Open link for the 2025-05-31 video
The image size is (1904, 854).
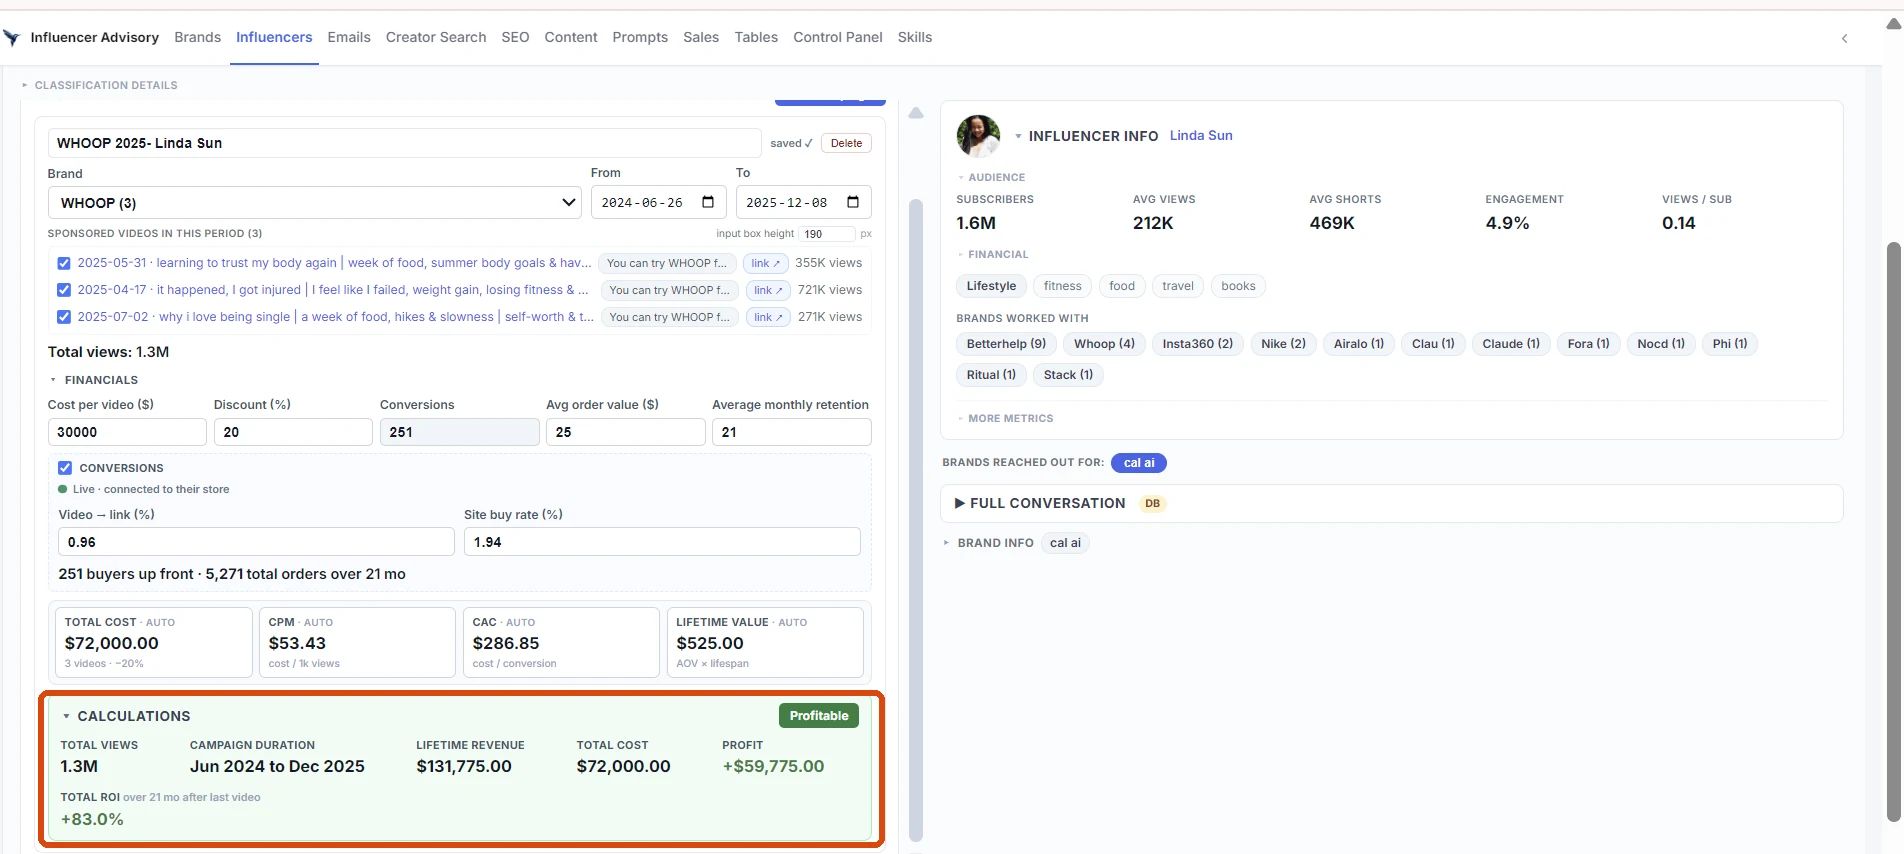click(766, 263)
